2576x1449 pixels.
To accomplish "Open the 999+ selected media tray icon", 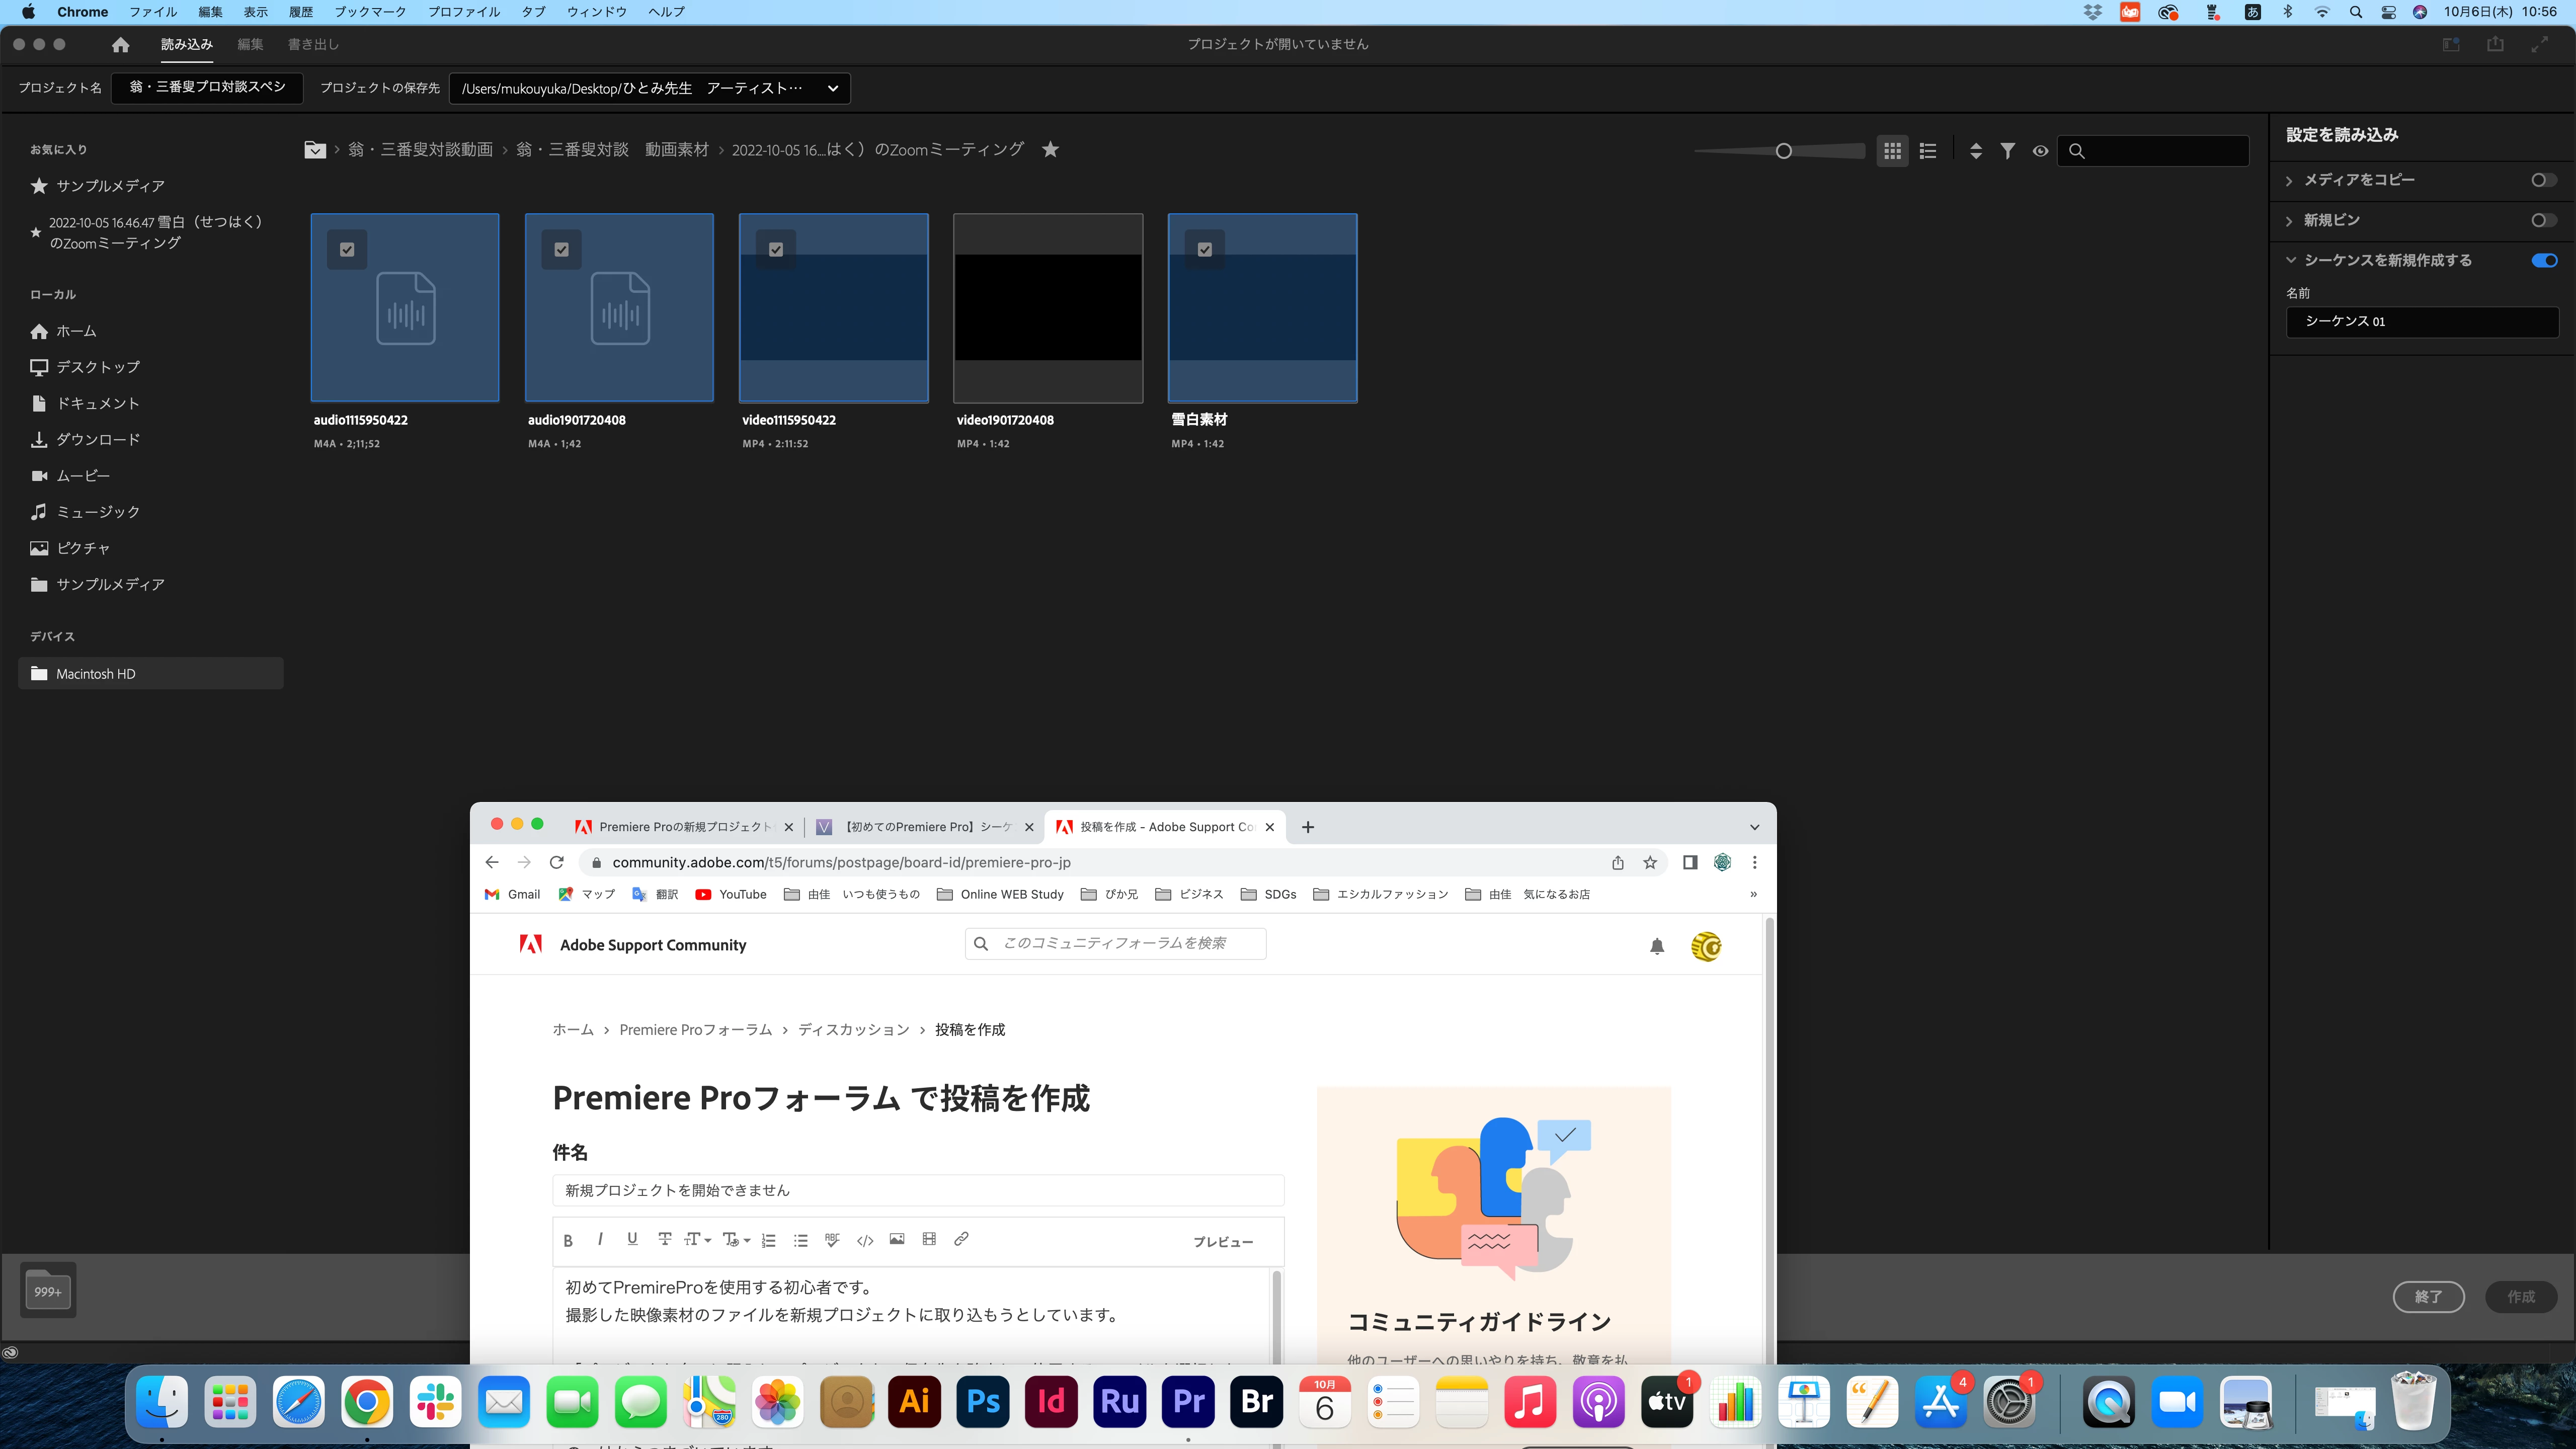I will (x=48, y=1290).
